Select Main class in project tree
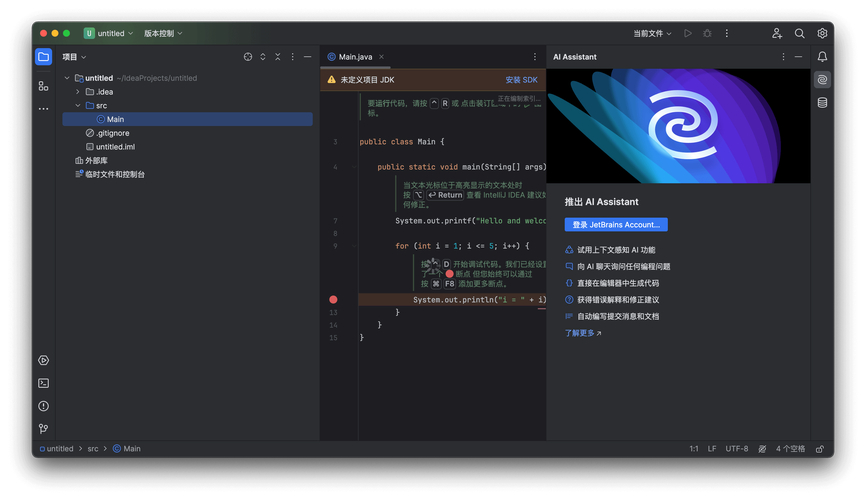This screenshot has width=866, height=500. (188, 119)
